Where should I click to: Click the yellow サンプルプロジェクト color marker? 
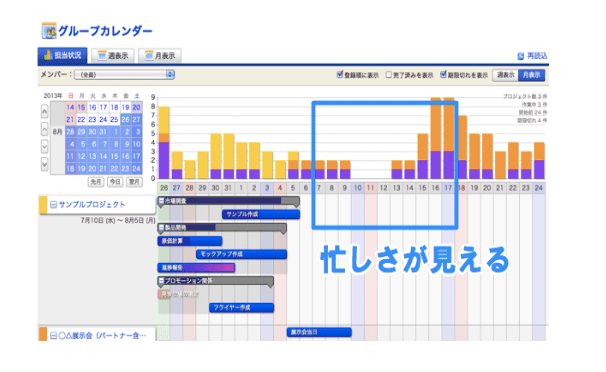coord(43,204)
